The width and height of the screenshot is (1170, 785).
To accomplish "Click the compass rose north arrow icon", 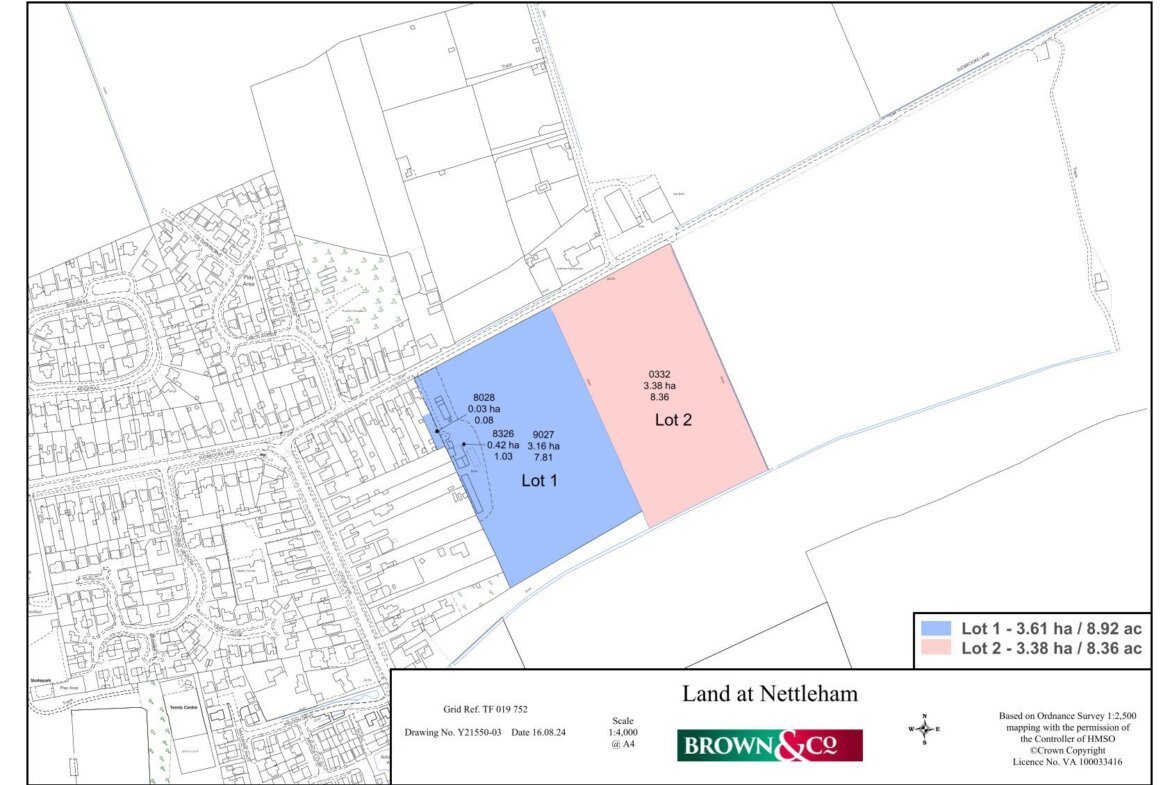I will 924,729.
